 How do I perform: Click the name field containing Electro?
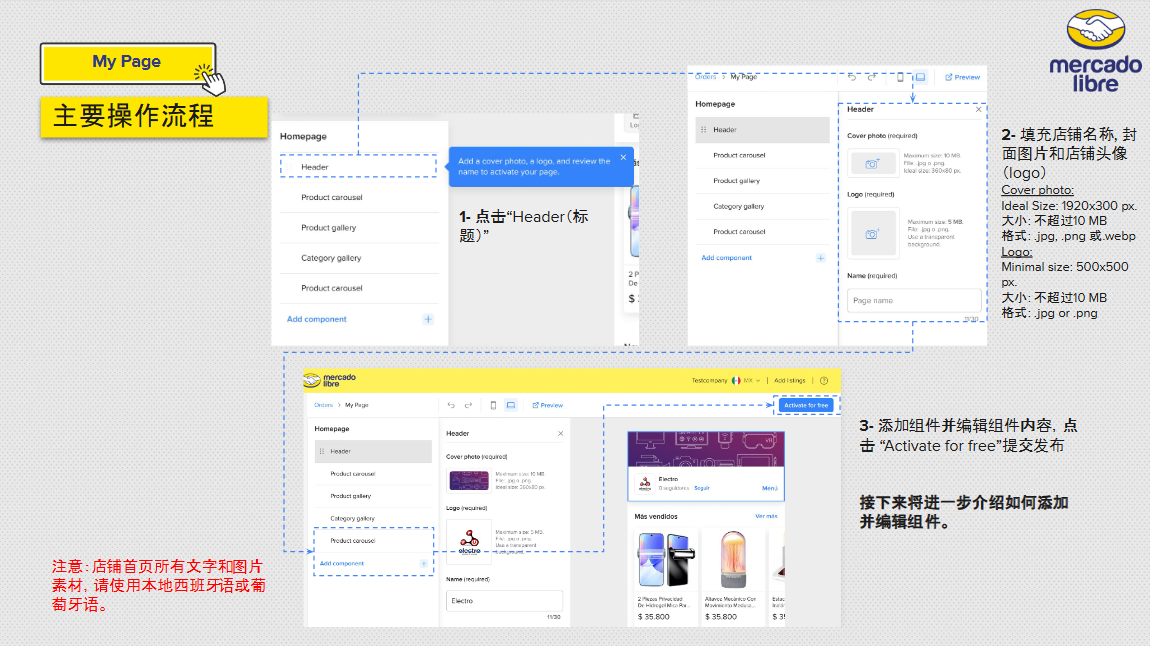click(504, 601)
